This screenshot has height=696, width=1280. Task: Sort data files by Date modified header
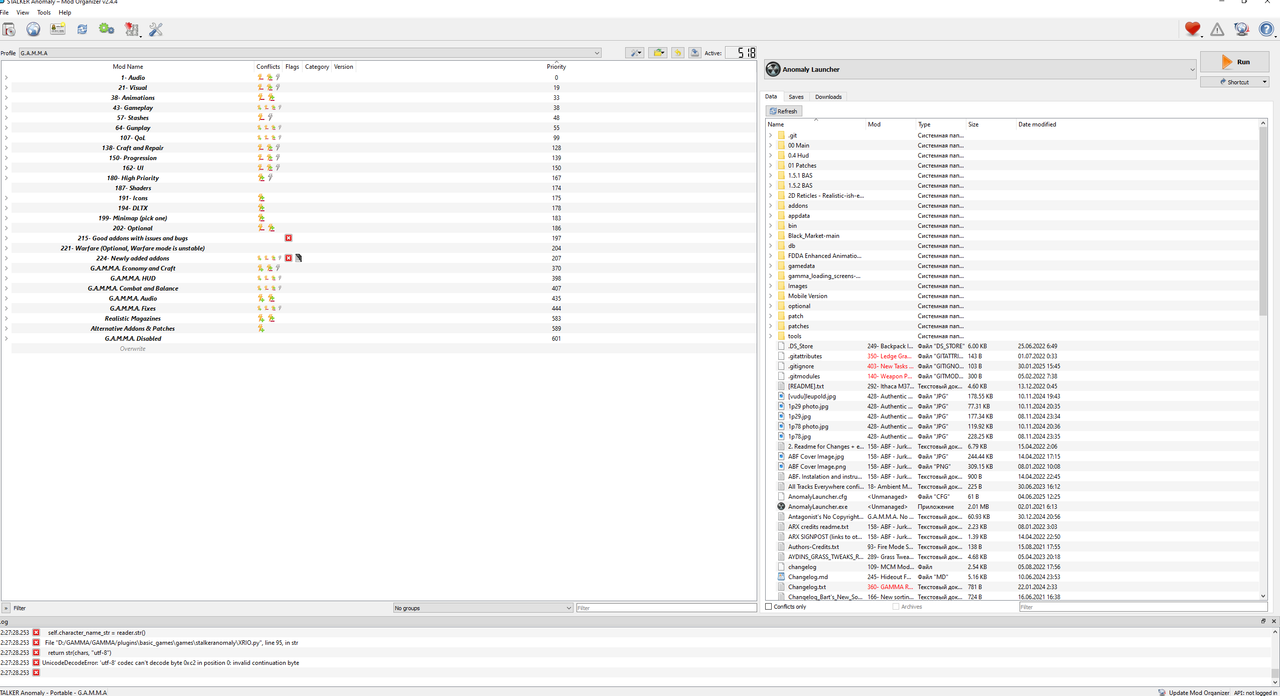tap(1037, 124)
